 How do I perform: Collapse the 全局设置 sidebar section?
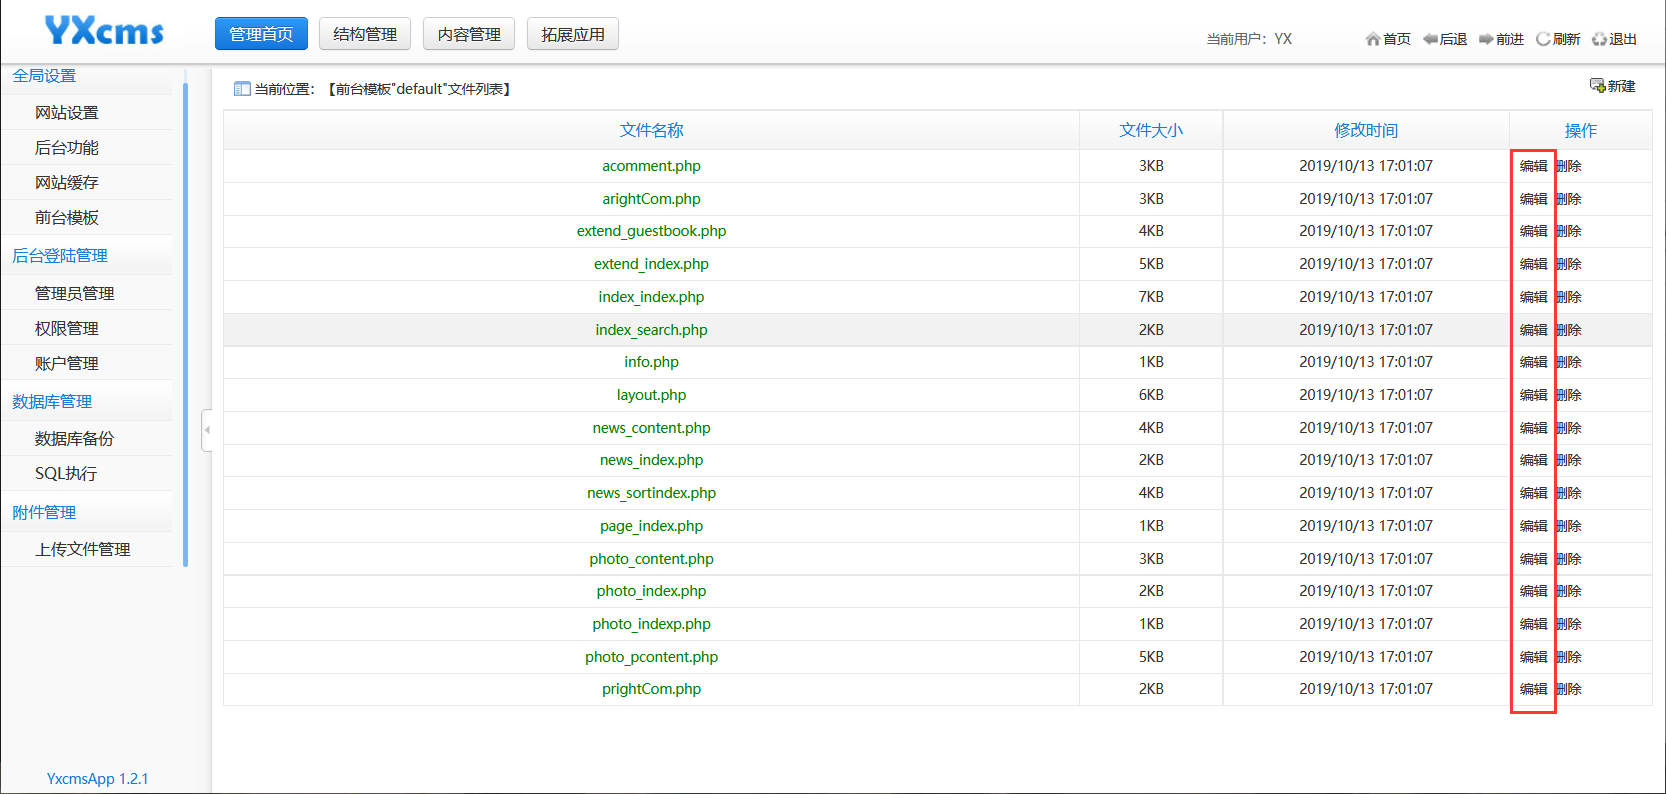coord(44,76)
